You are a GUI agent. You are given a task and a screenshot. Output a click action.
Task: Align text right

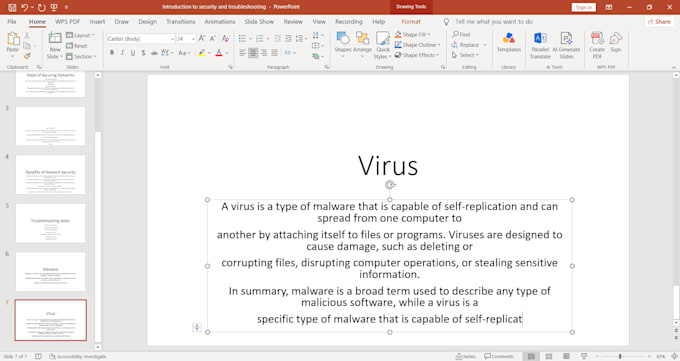(x=264, y=53)
